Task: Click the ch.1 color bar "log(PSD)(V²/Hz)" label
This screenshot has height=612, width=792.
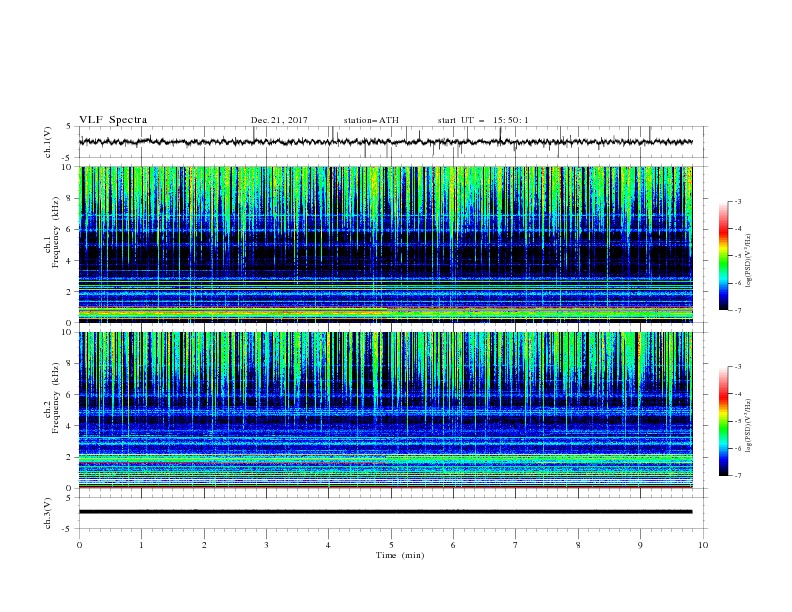Action: coord(749,261)
